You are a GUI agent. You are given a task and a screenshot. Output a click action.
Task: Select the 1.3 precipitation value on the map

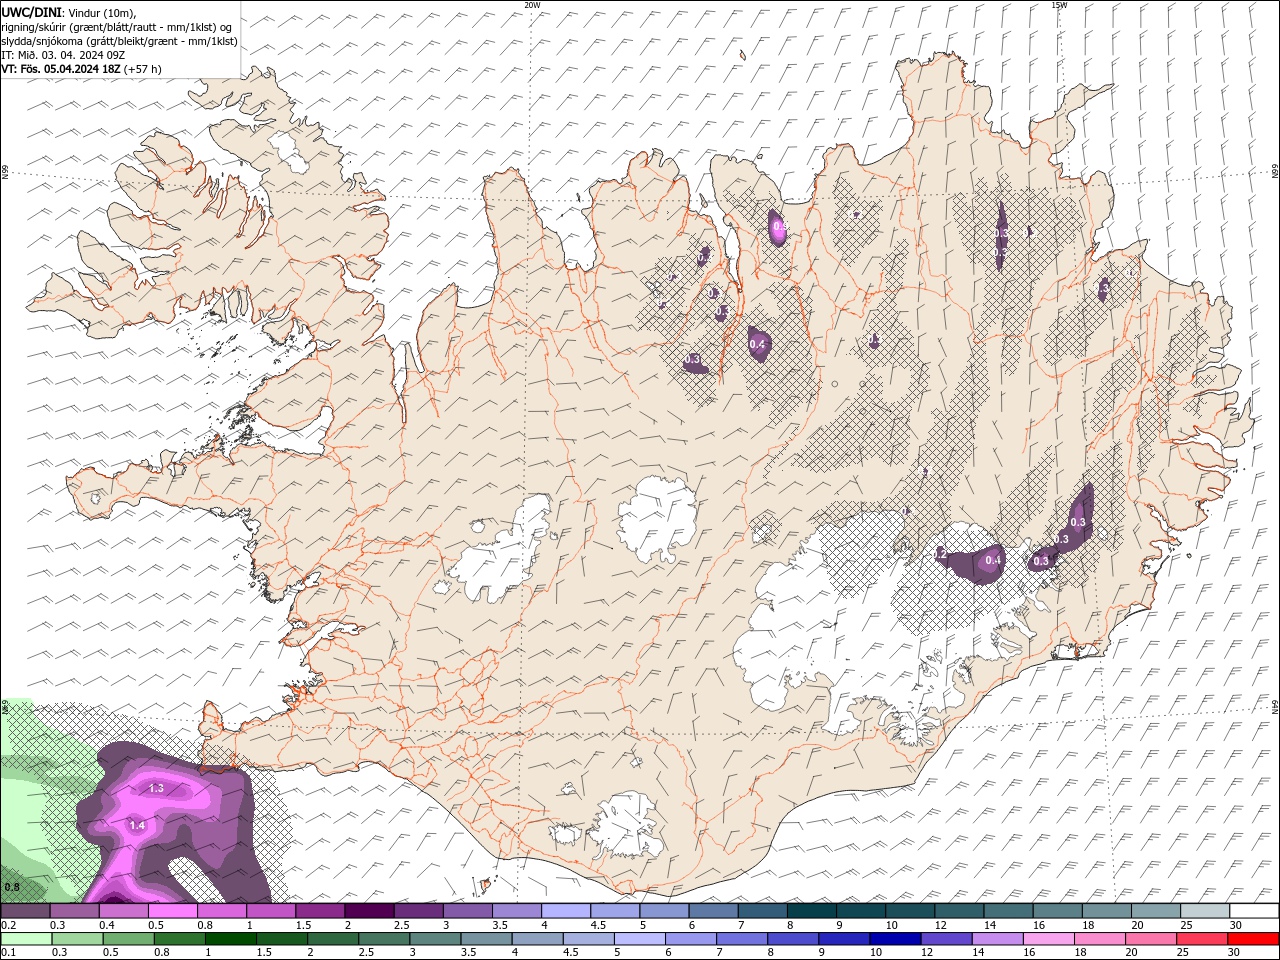[x=156, y=788]
